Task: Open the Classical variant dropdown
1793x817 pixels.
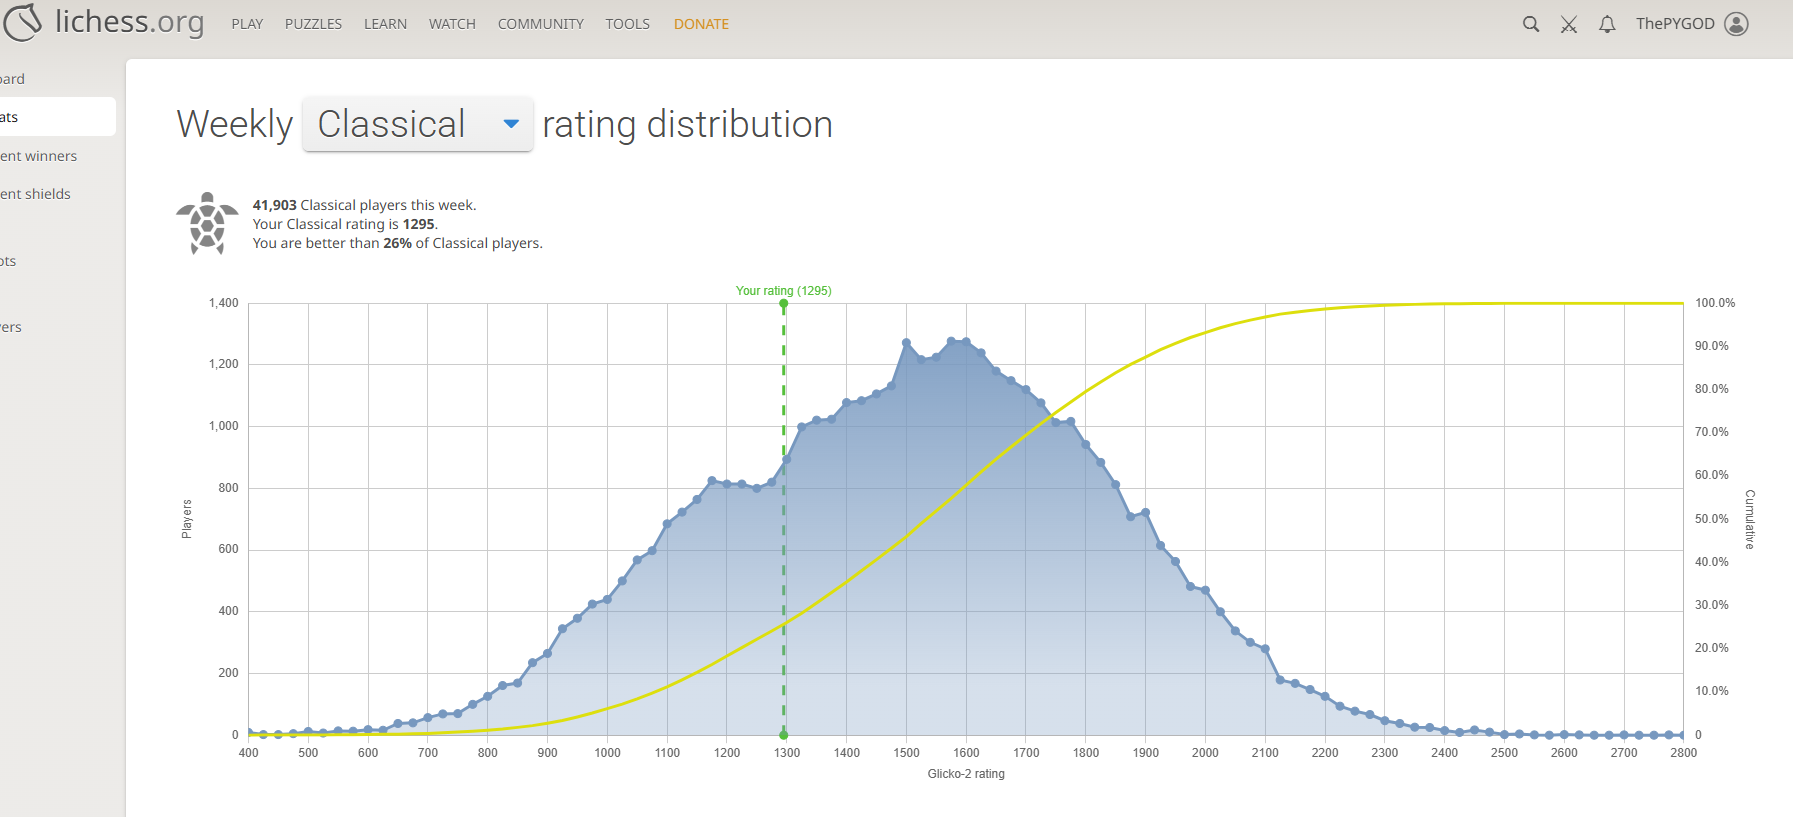Action: (417, 124)
